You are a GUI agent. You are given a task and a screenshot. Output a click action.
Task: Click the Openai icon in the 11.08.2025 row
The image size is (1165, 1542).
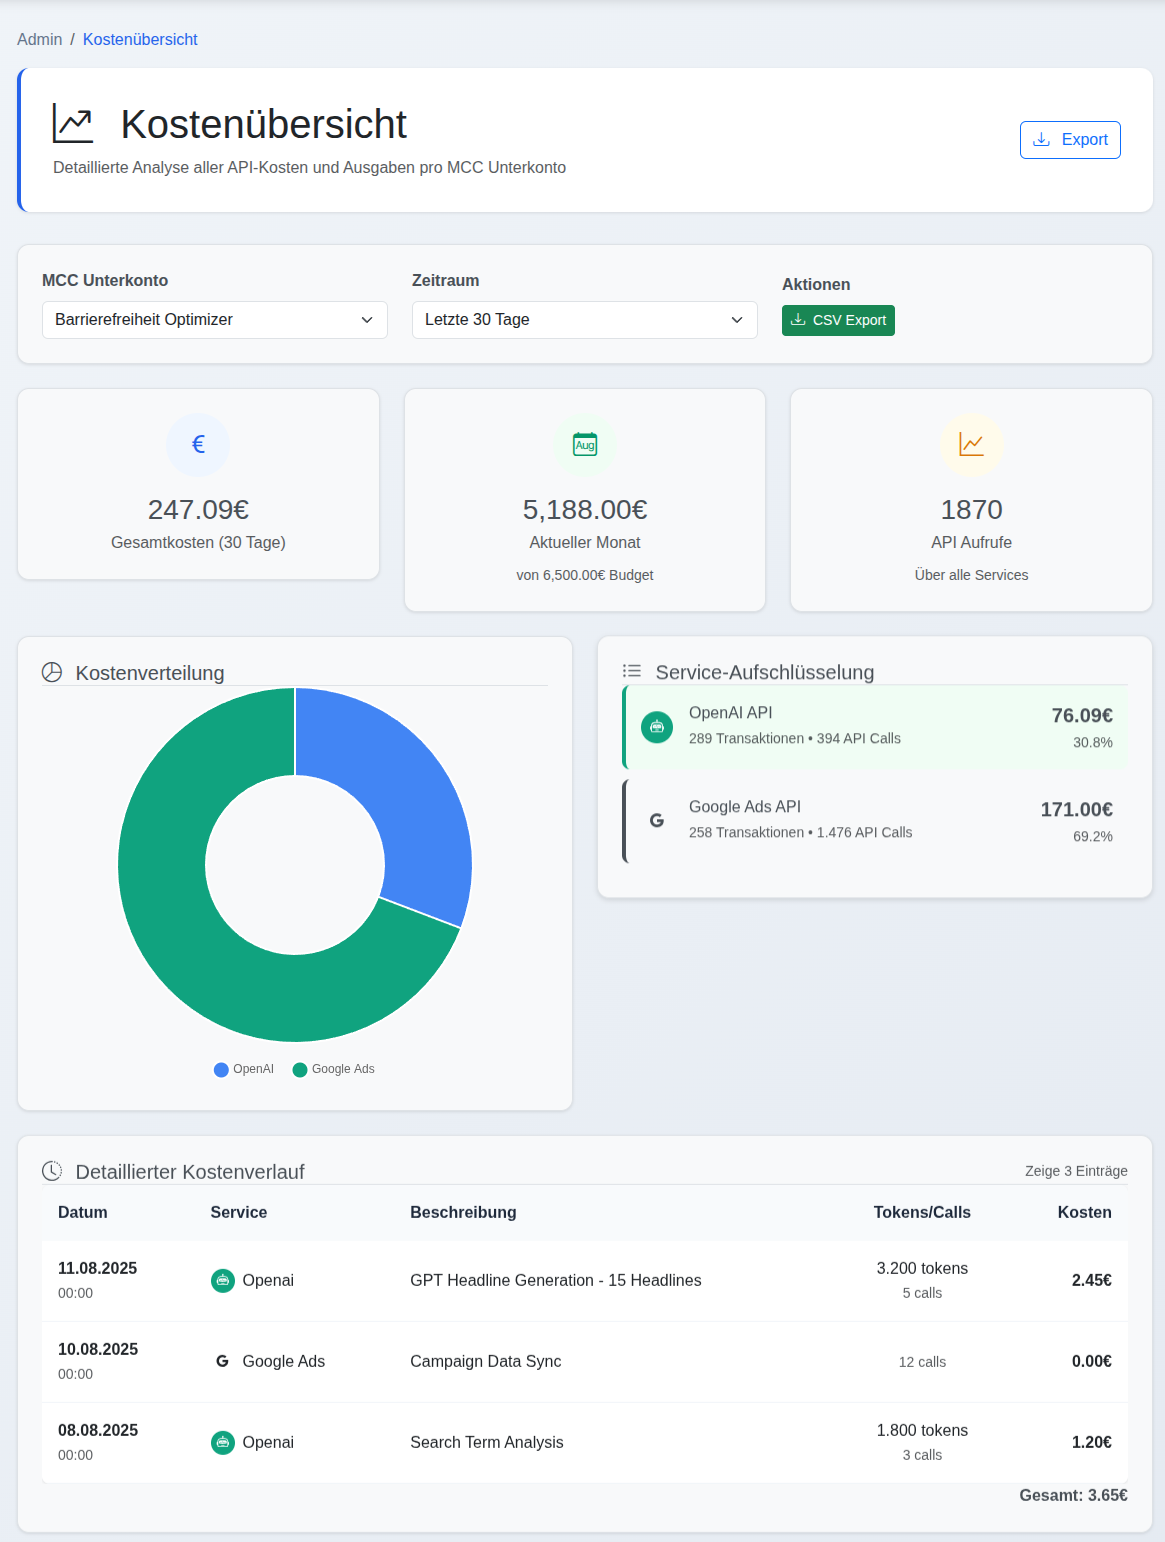[x=222, y=1280]
